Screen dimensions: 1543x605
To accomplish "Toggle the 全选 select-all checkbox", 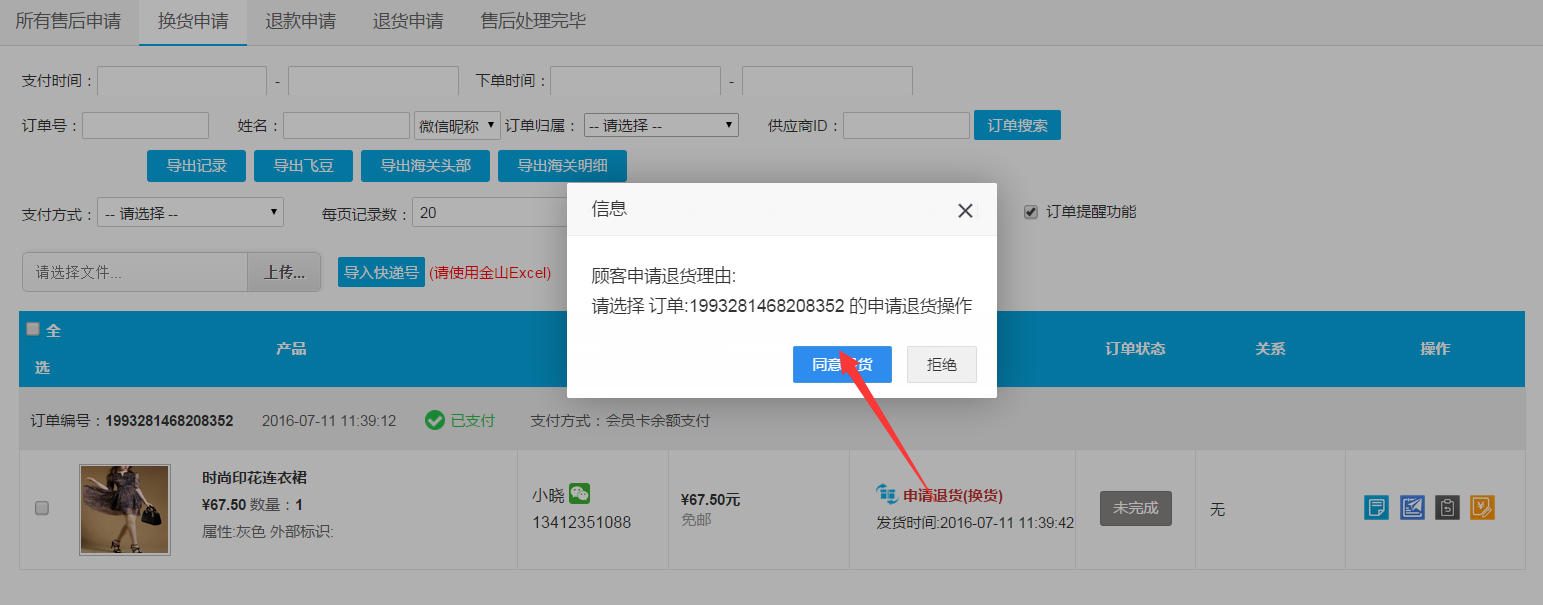I will [33, 329].
